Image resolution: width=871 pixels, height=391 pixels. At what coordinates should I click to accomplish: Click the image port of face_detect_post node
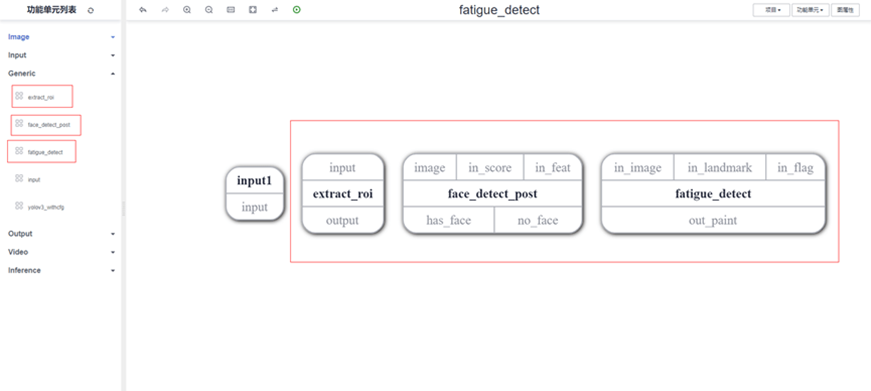click(429, 168)
